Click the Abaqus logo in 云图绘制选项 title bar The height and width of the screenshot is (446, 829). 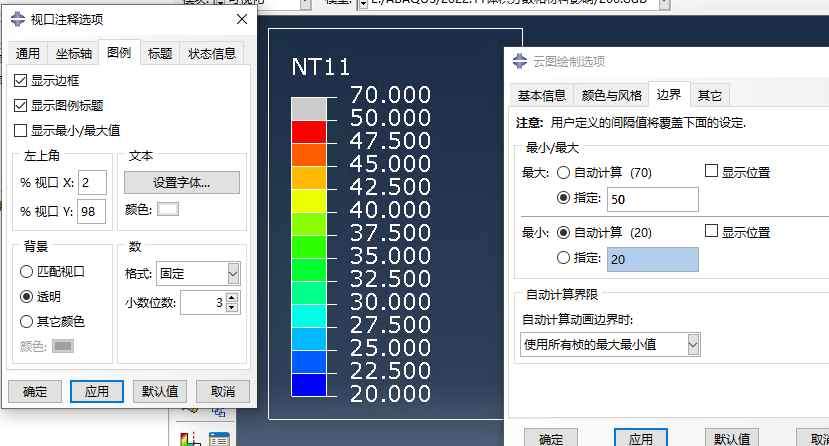click(x=519, y=61)
